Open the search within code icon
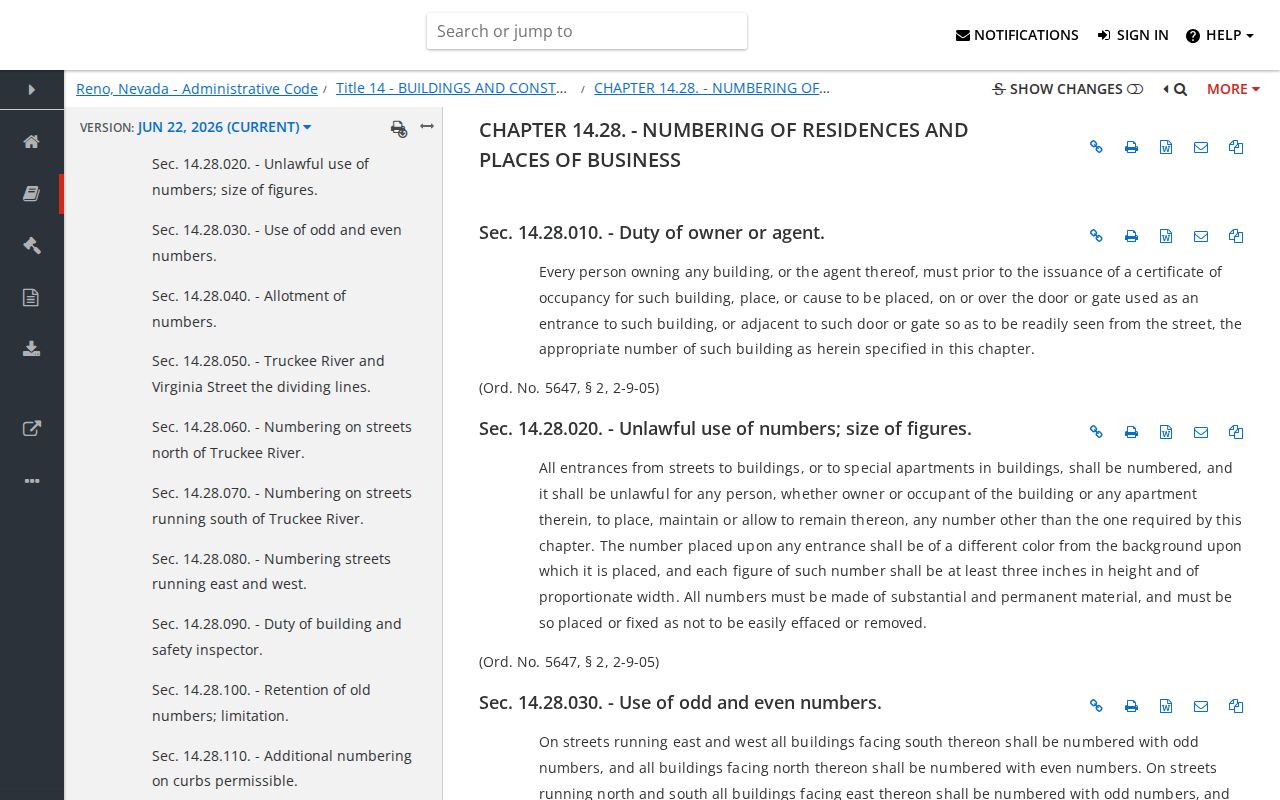 pos(1175,89)
